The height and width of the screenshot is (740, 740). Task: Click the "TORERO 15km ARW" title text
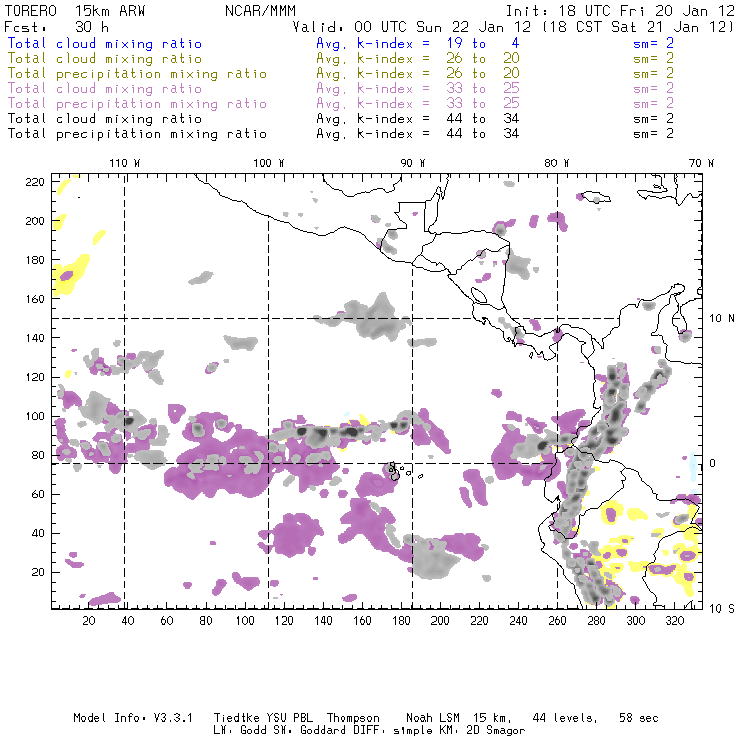[75, 11]
